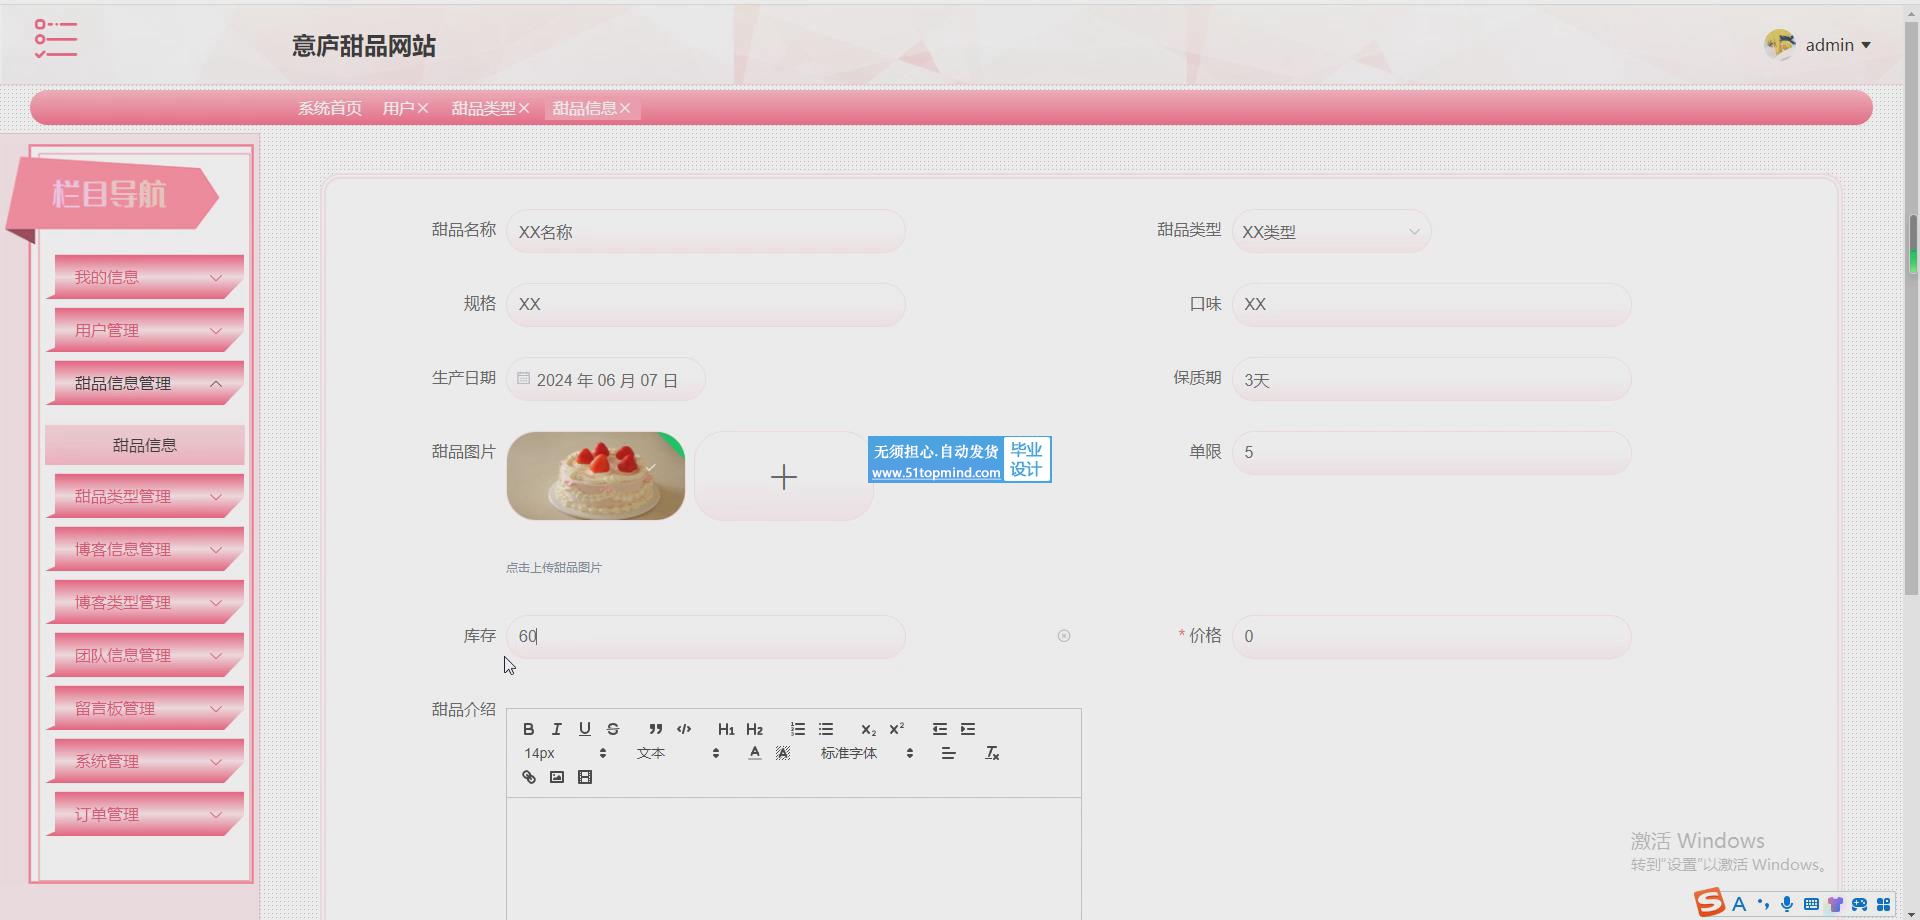The image size is (1920, 920).
Task: Insert a video into the editor
Action: pyautogui.click(x=585, y=777)
